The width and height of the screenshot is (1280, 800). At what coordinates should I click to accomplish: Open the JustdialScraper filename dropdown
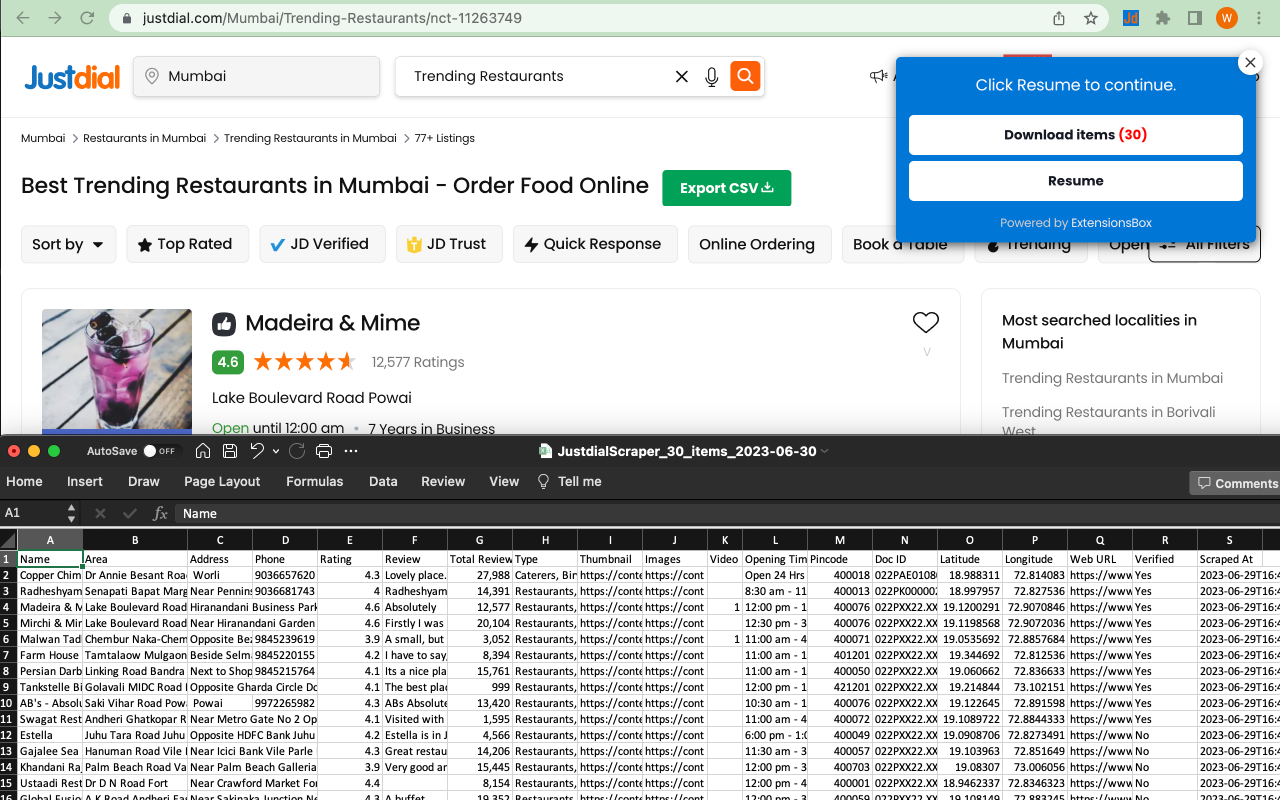click(x=822, y=450)
